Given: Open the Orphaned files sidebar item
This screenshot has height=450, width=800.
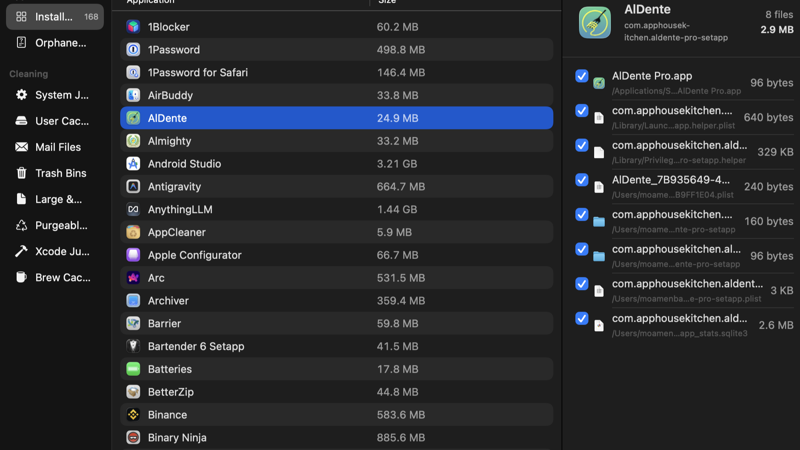Looking at the screenshot, I should [55, 43].
